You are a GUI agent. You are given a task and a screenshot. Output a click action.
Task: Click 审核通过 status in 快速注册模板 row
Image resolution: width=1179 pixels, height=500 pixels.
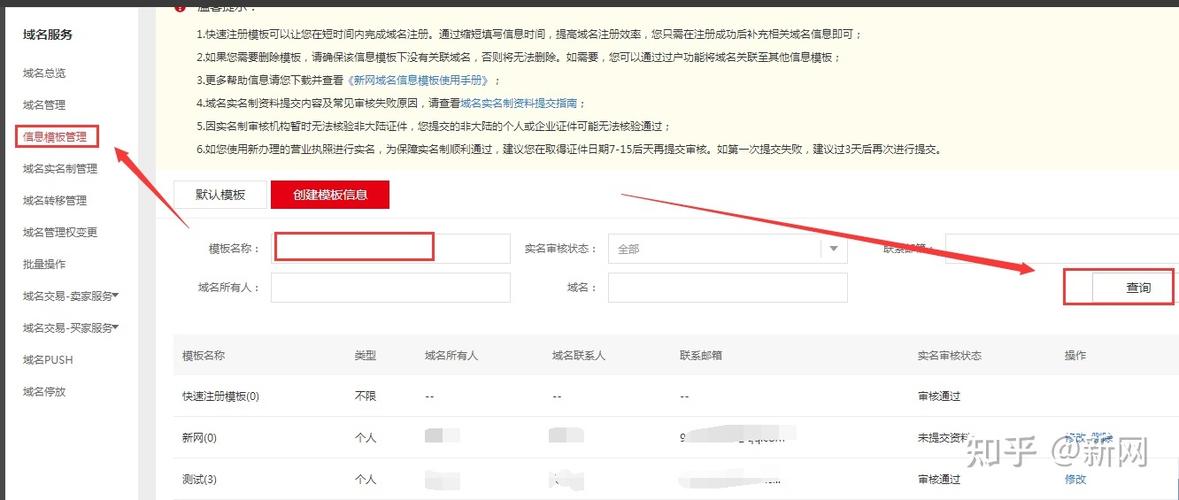(x=939, y=396)
